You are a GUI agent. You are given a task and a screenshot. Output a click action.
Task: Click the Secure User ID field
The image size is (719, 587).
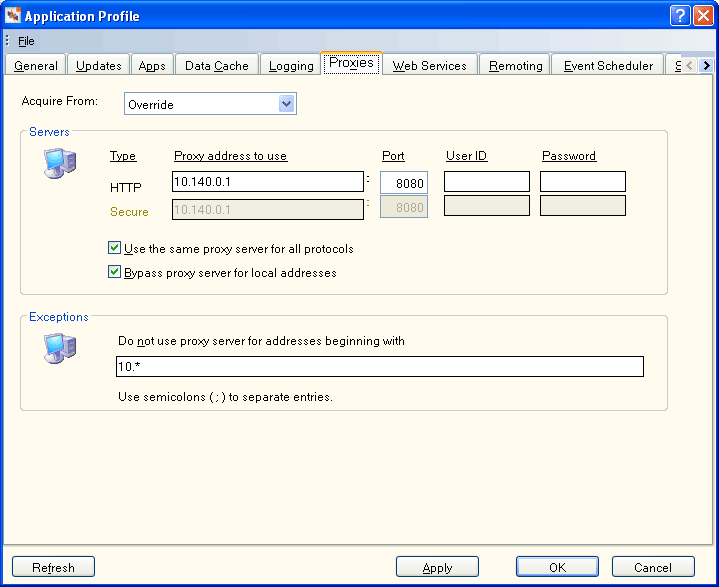tap(487, 205)
